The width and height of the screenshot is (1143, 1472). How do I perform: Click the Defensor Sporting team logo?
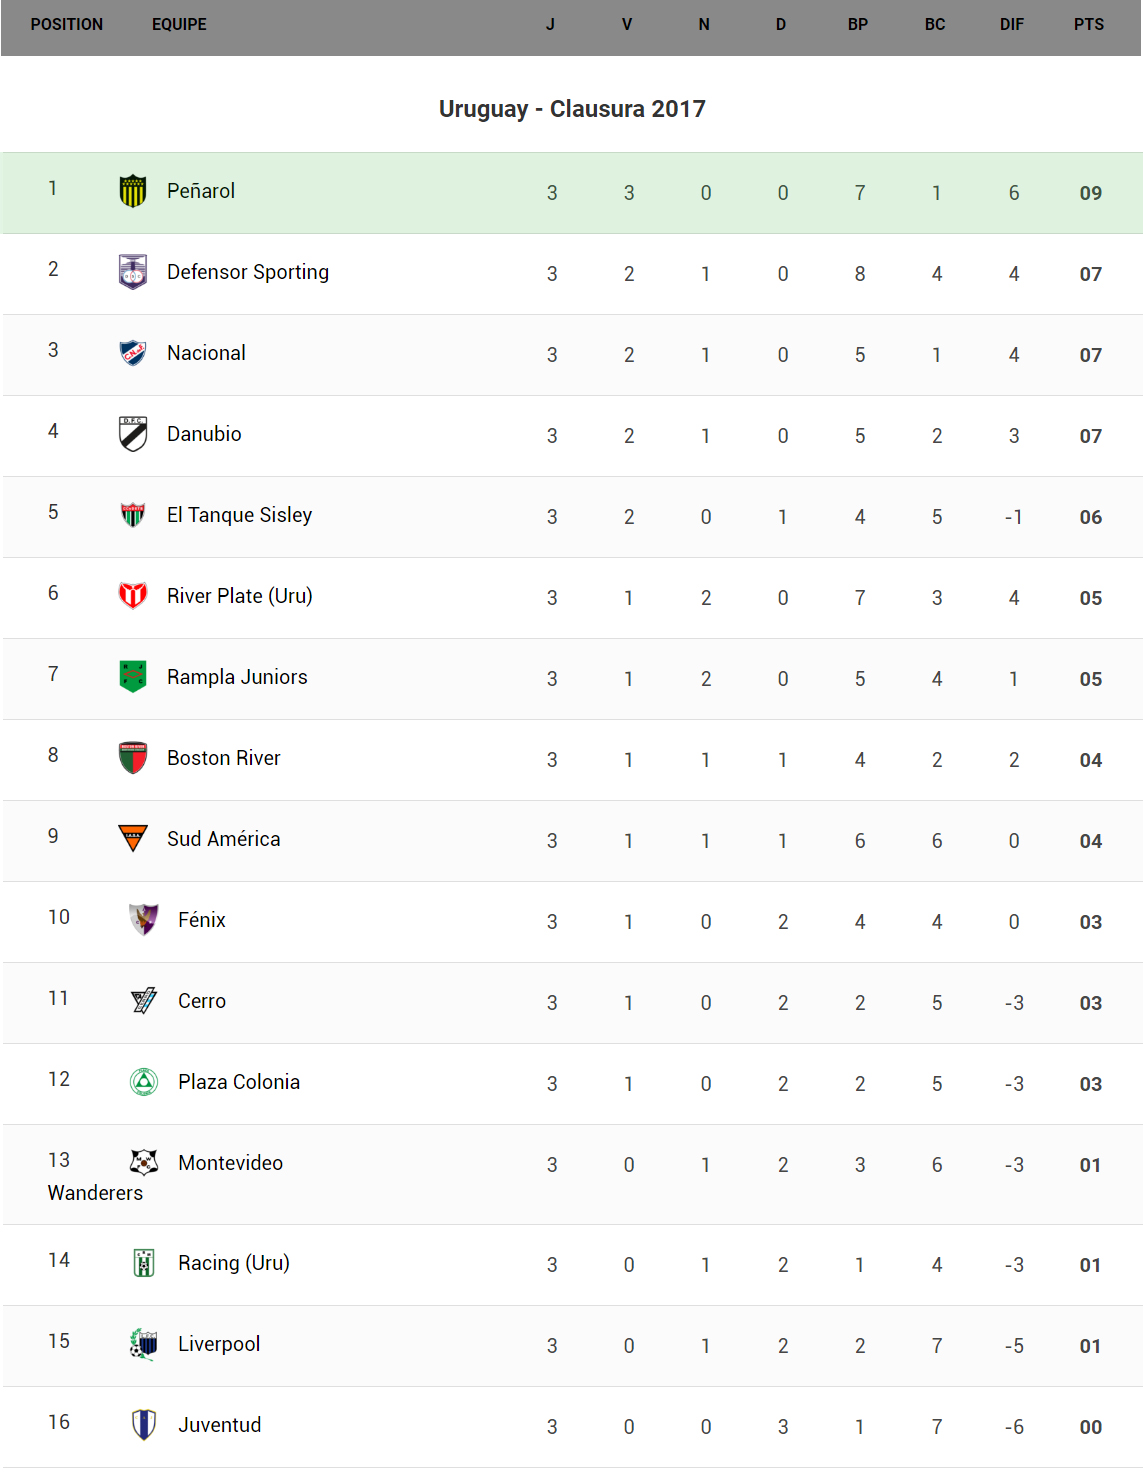pos(133,272)
